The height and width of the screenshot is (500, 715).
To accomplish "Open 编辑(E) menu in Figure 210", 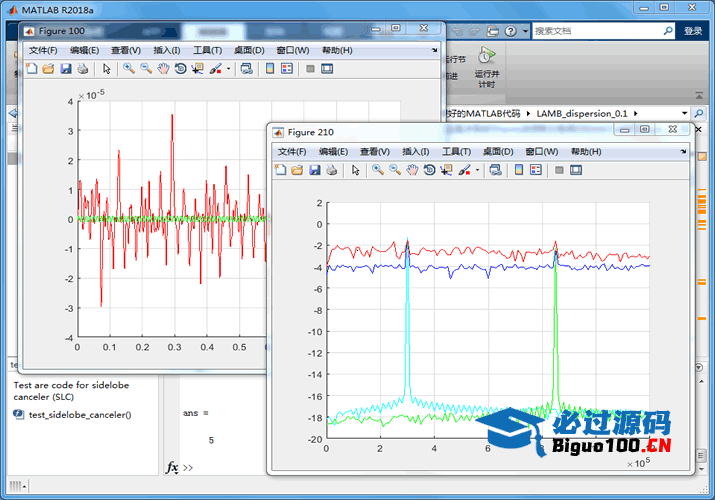I will pos(333,151).
